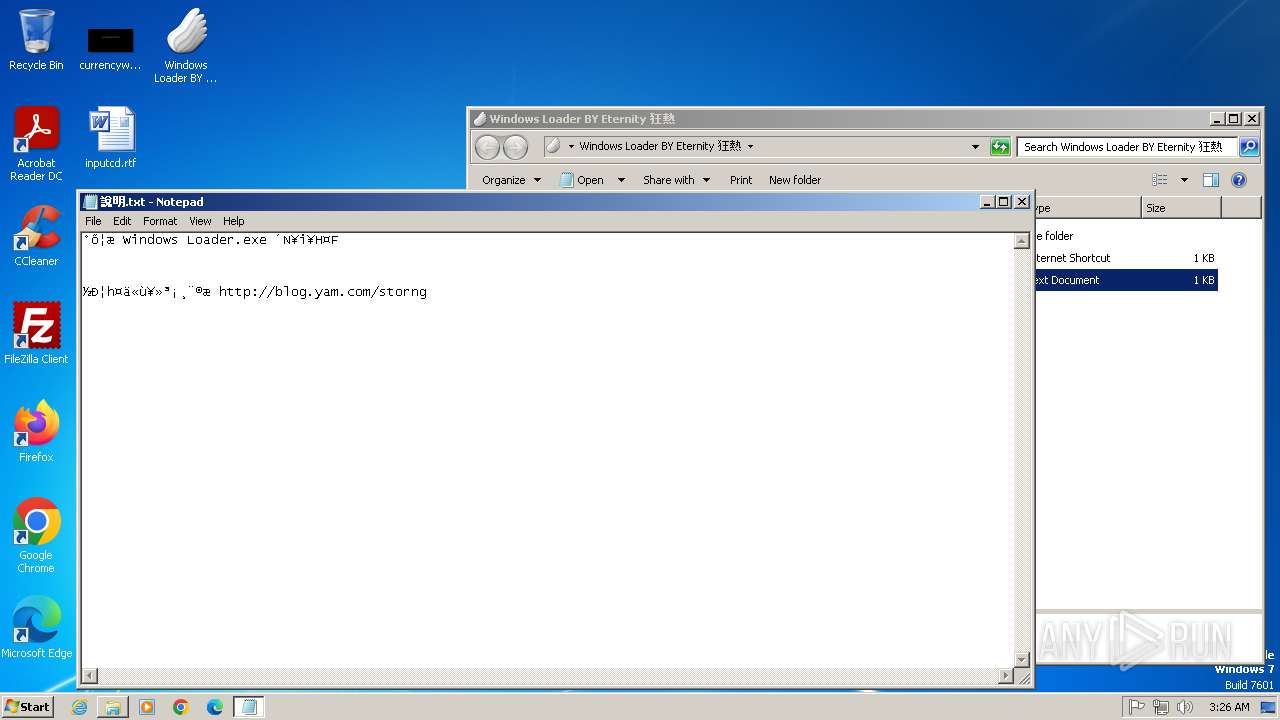Open Share with dropdown menu
Image resolution: width=1280 pixels, height=720 pixels.
(677, 180)
